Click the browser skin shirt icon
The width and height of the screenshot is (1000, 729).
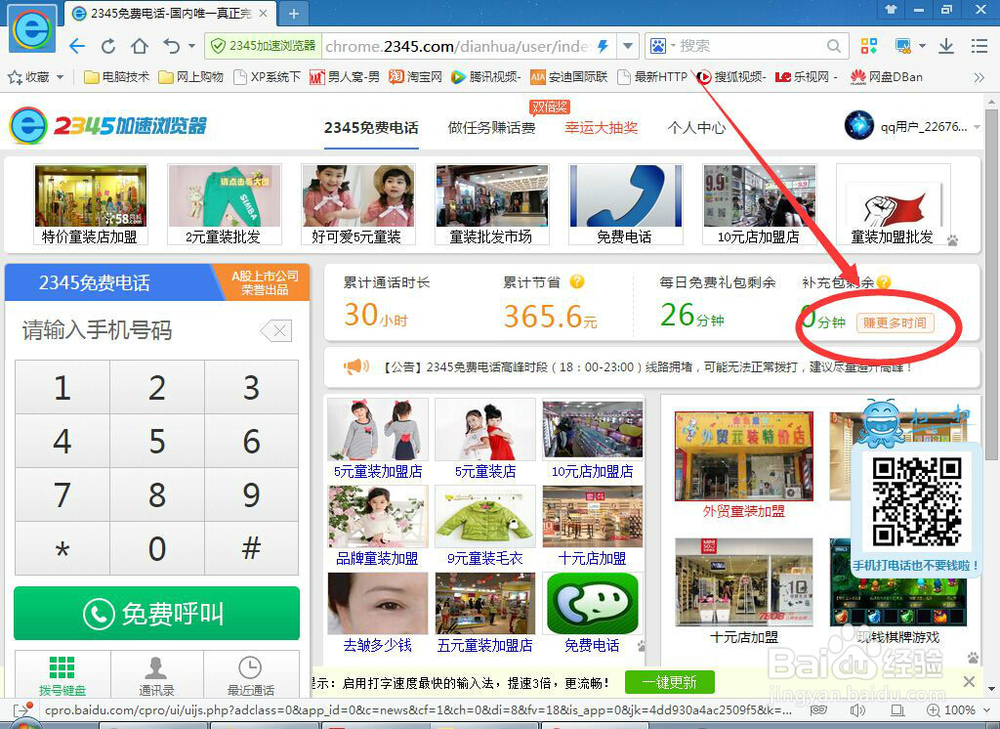891,9
